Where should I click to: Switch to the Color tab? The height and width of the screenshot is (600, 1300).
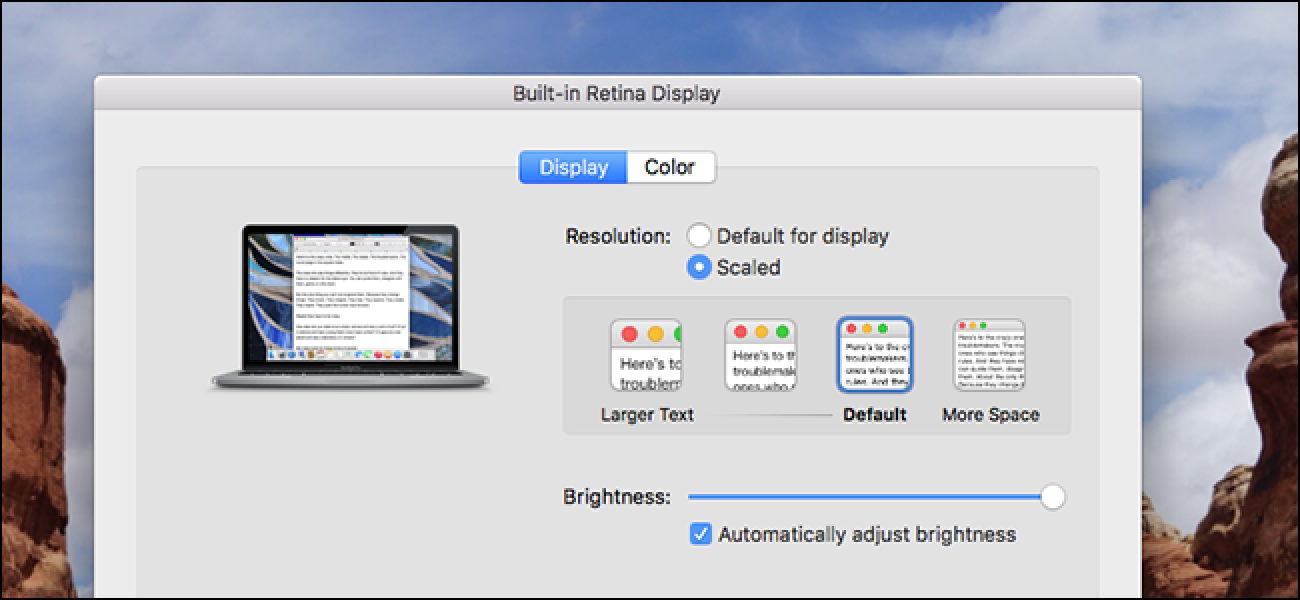pos(671,167)
